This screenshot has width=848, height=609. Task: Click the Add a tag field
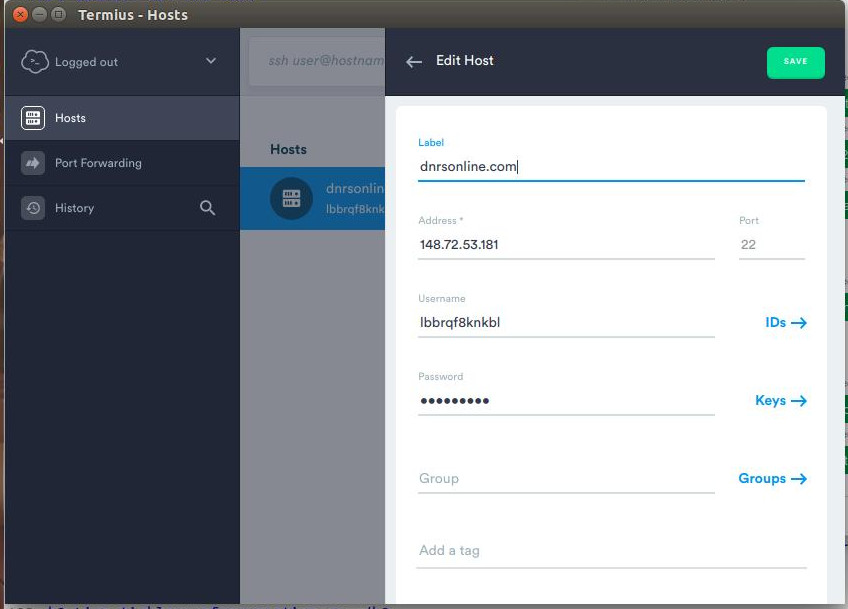(x=611, y=551)
